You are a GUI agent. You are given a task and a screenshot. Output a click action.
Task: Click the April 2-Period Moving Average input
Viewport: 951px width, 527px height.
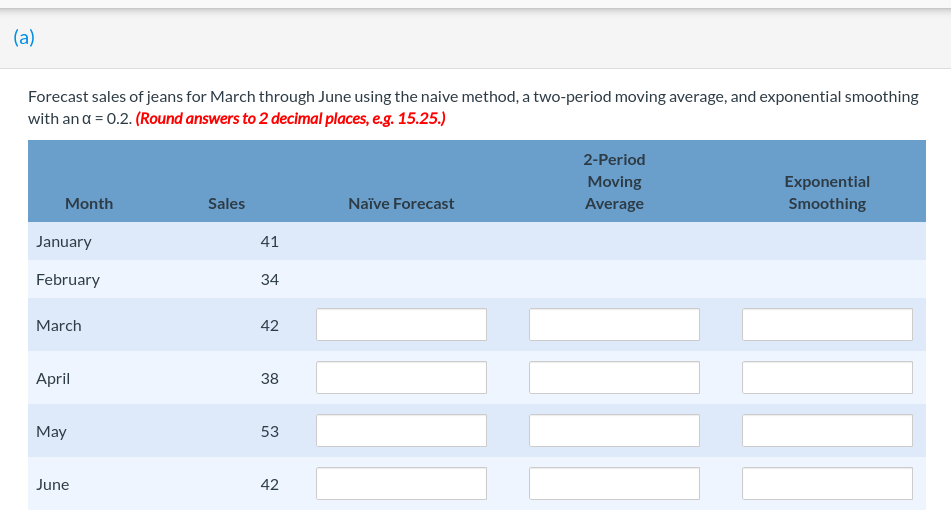(614, 377)
